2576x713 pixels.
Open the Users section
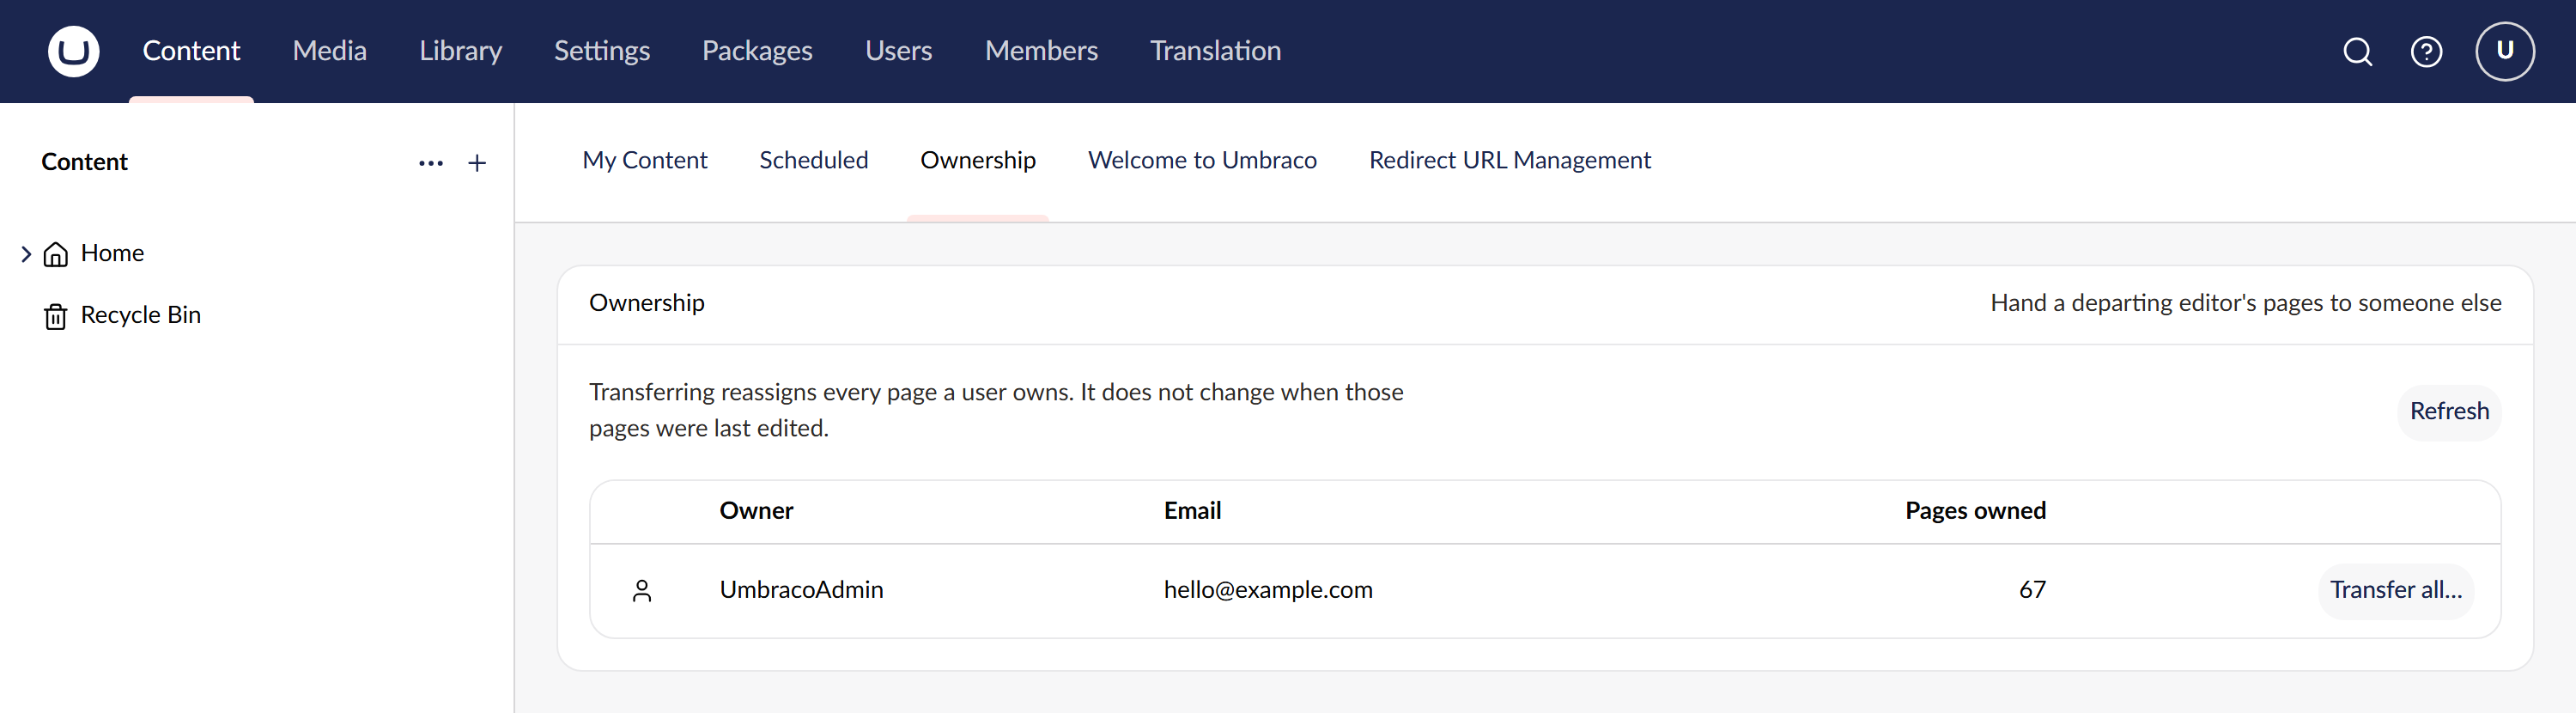(x=898, y=51)
